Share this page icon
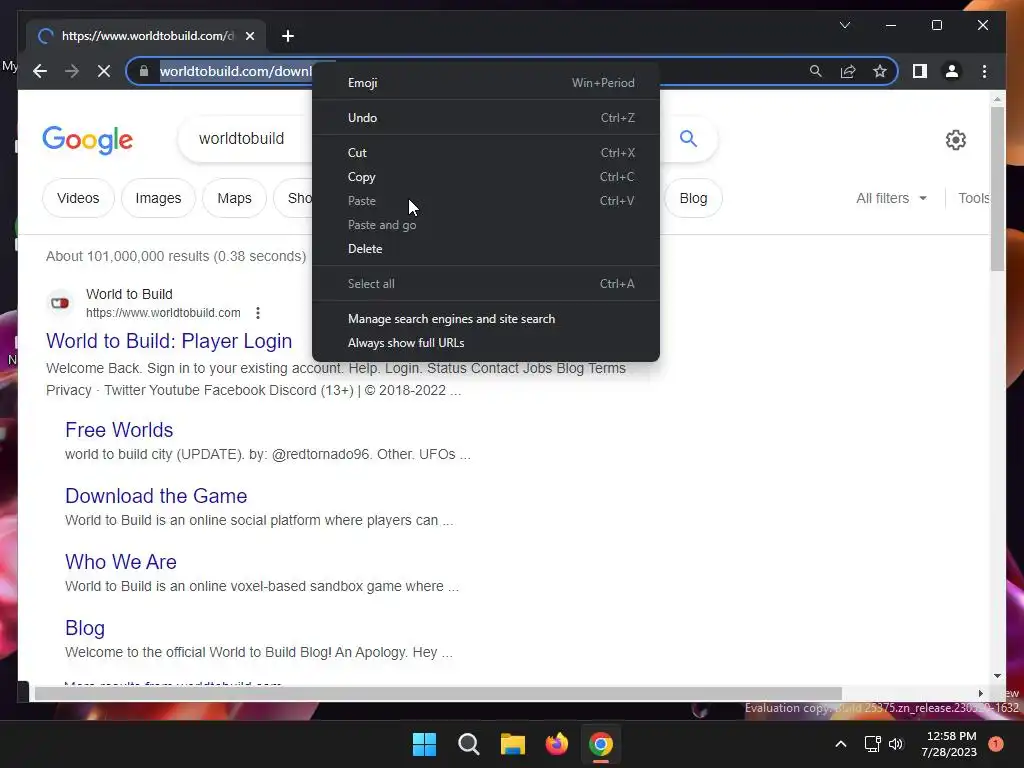Screen dimensions: 1024x768 (x=848, y=71)
